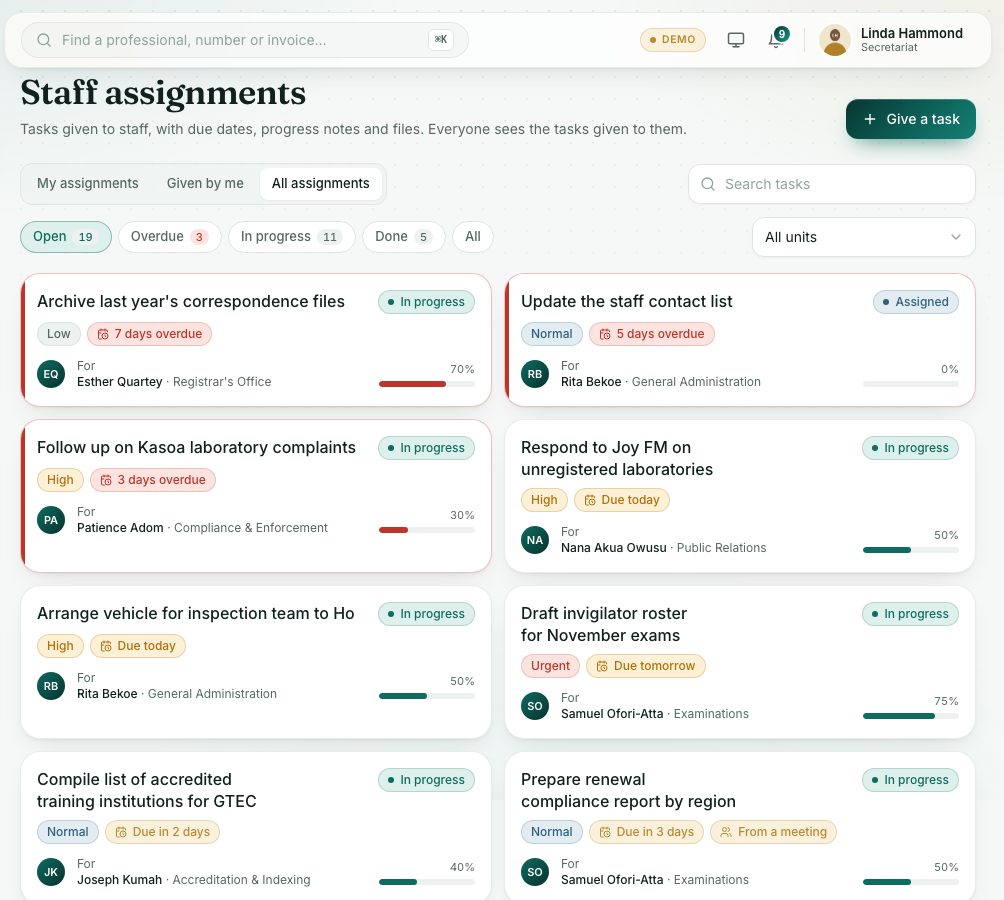Click the Give a task button
Viewport: 1004px width, 900px height.
(911, 119)
